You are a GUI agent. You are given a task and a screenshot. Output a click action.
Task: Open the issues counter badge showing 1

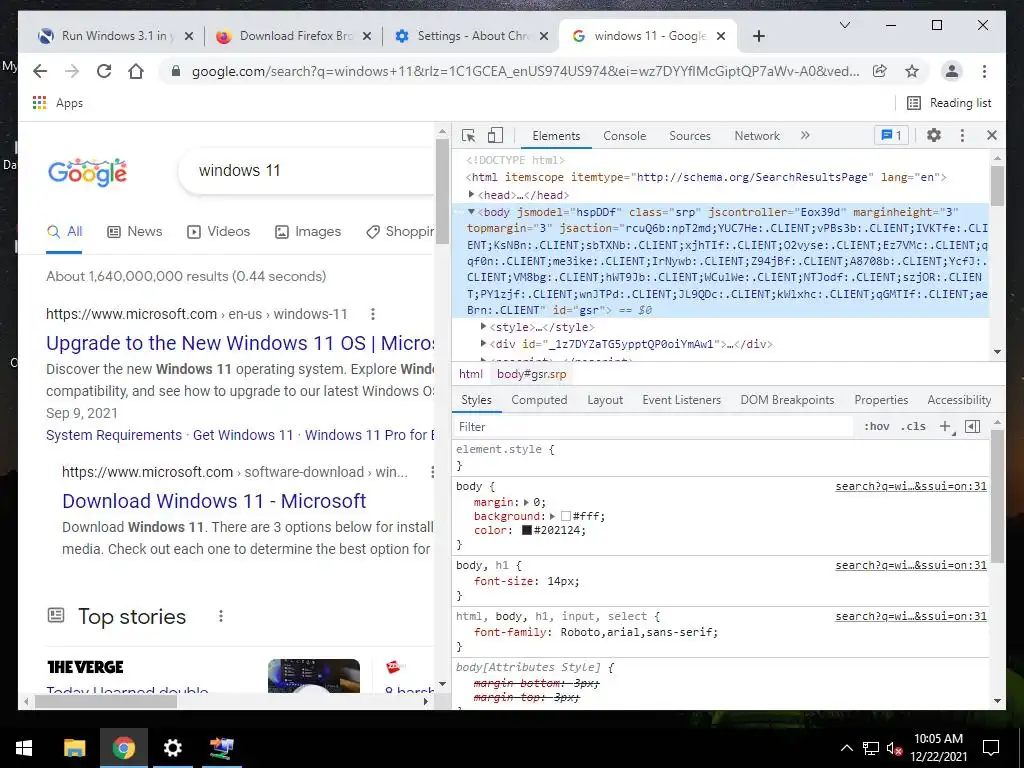(x=891, y=135)
